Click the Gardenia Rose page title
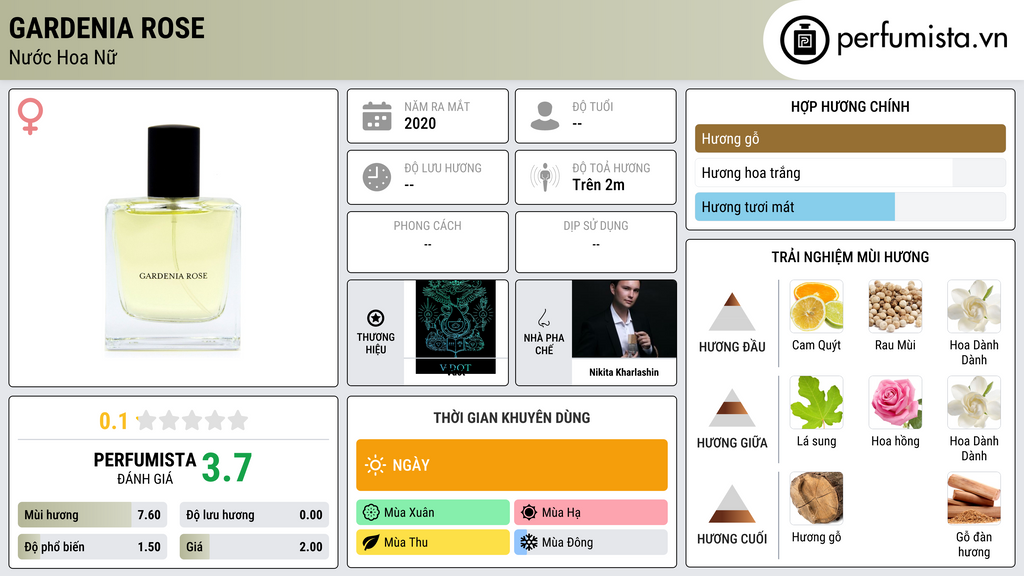 [106, 28]
